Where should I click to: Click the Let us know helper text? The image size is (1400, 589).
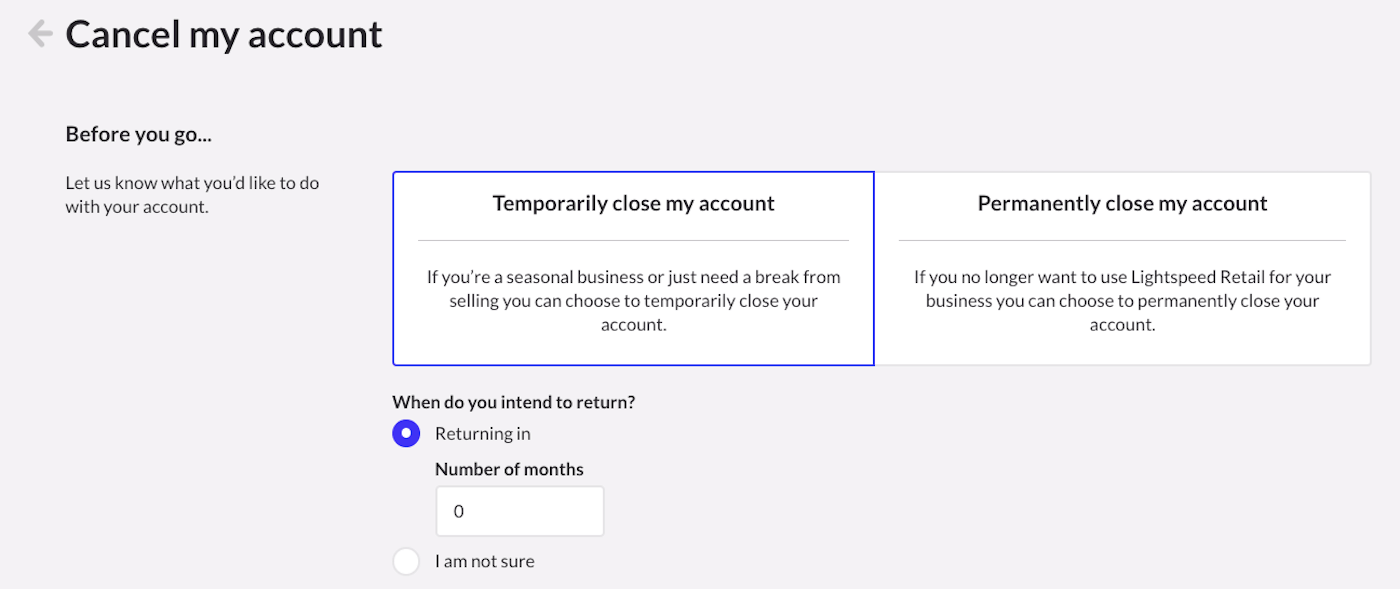click(x=192, y=195)
